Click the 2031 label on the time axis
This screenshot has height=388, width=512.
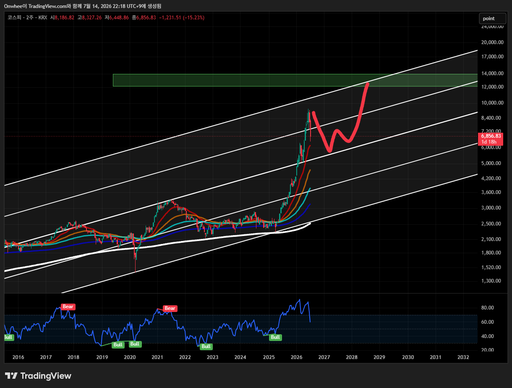(x=435, y=357)
